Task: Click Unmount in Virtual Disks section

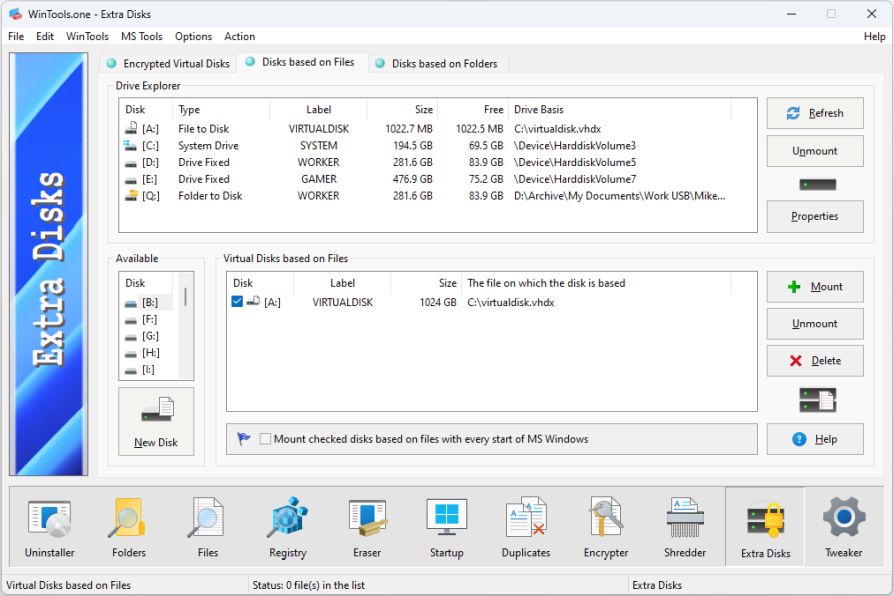Action: click(815, 323)
